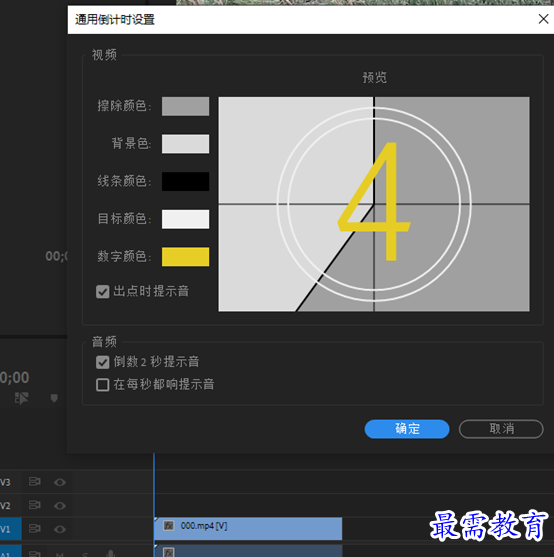Toggle sync lock on track V1
The width and height of the screenshot is (554, 557).
pos(34,529)
